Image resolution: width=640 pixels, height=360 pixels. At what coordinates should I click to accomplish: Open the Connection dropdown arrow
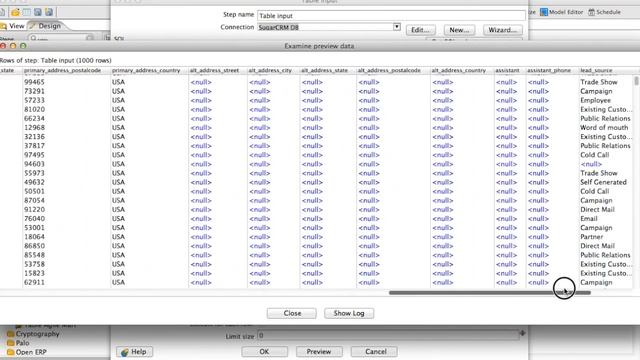coord(397,27)
